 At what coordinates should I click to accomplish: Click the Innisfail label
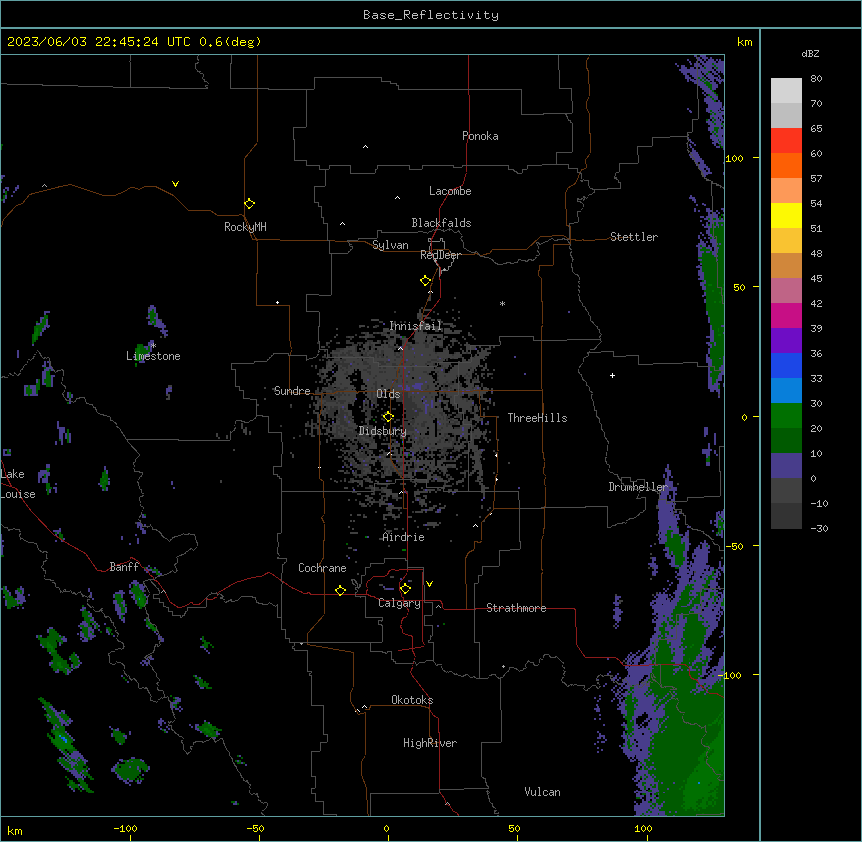(415, 326)
